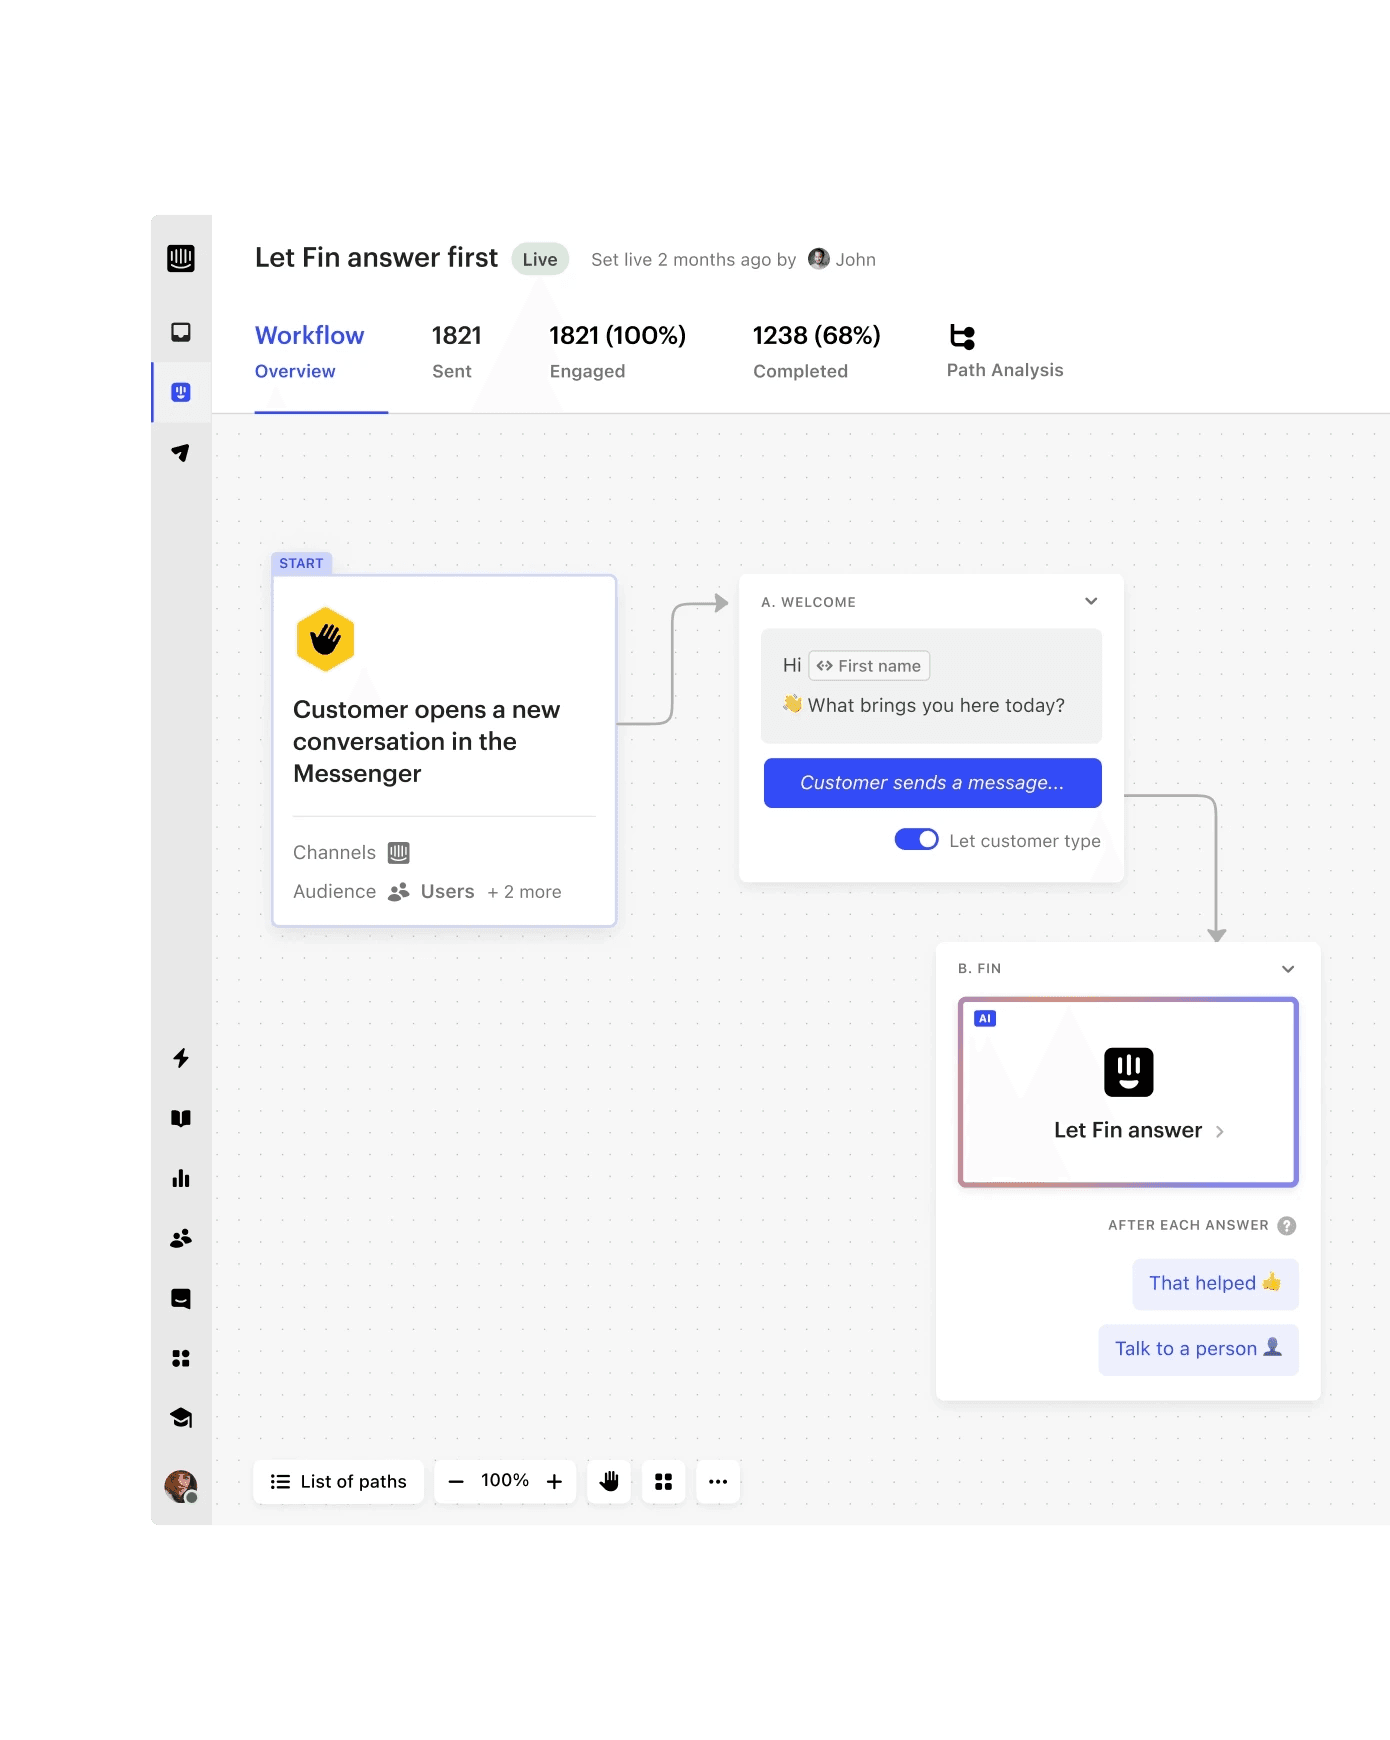The width and height of the screenshot is (1390, 1740).
Task: Click John's avatar in the header
Action: (819, 259)
